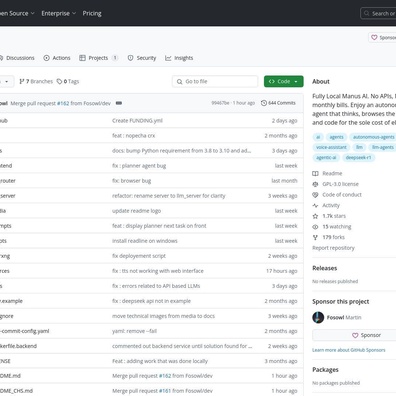
Task: Open the .env.example file entry
Action: (11, 301)
